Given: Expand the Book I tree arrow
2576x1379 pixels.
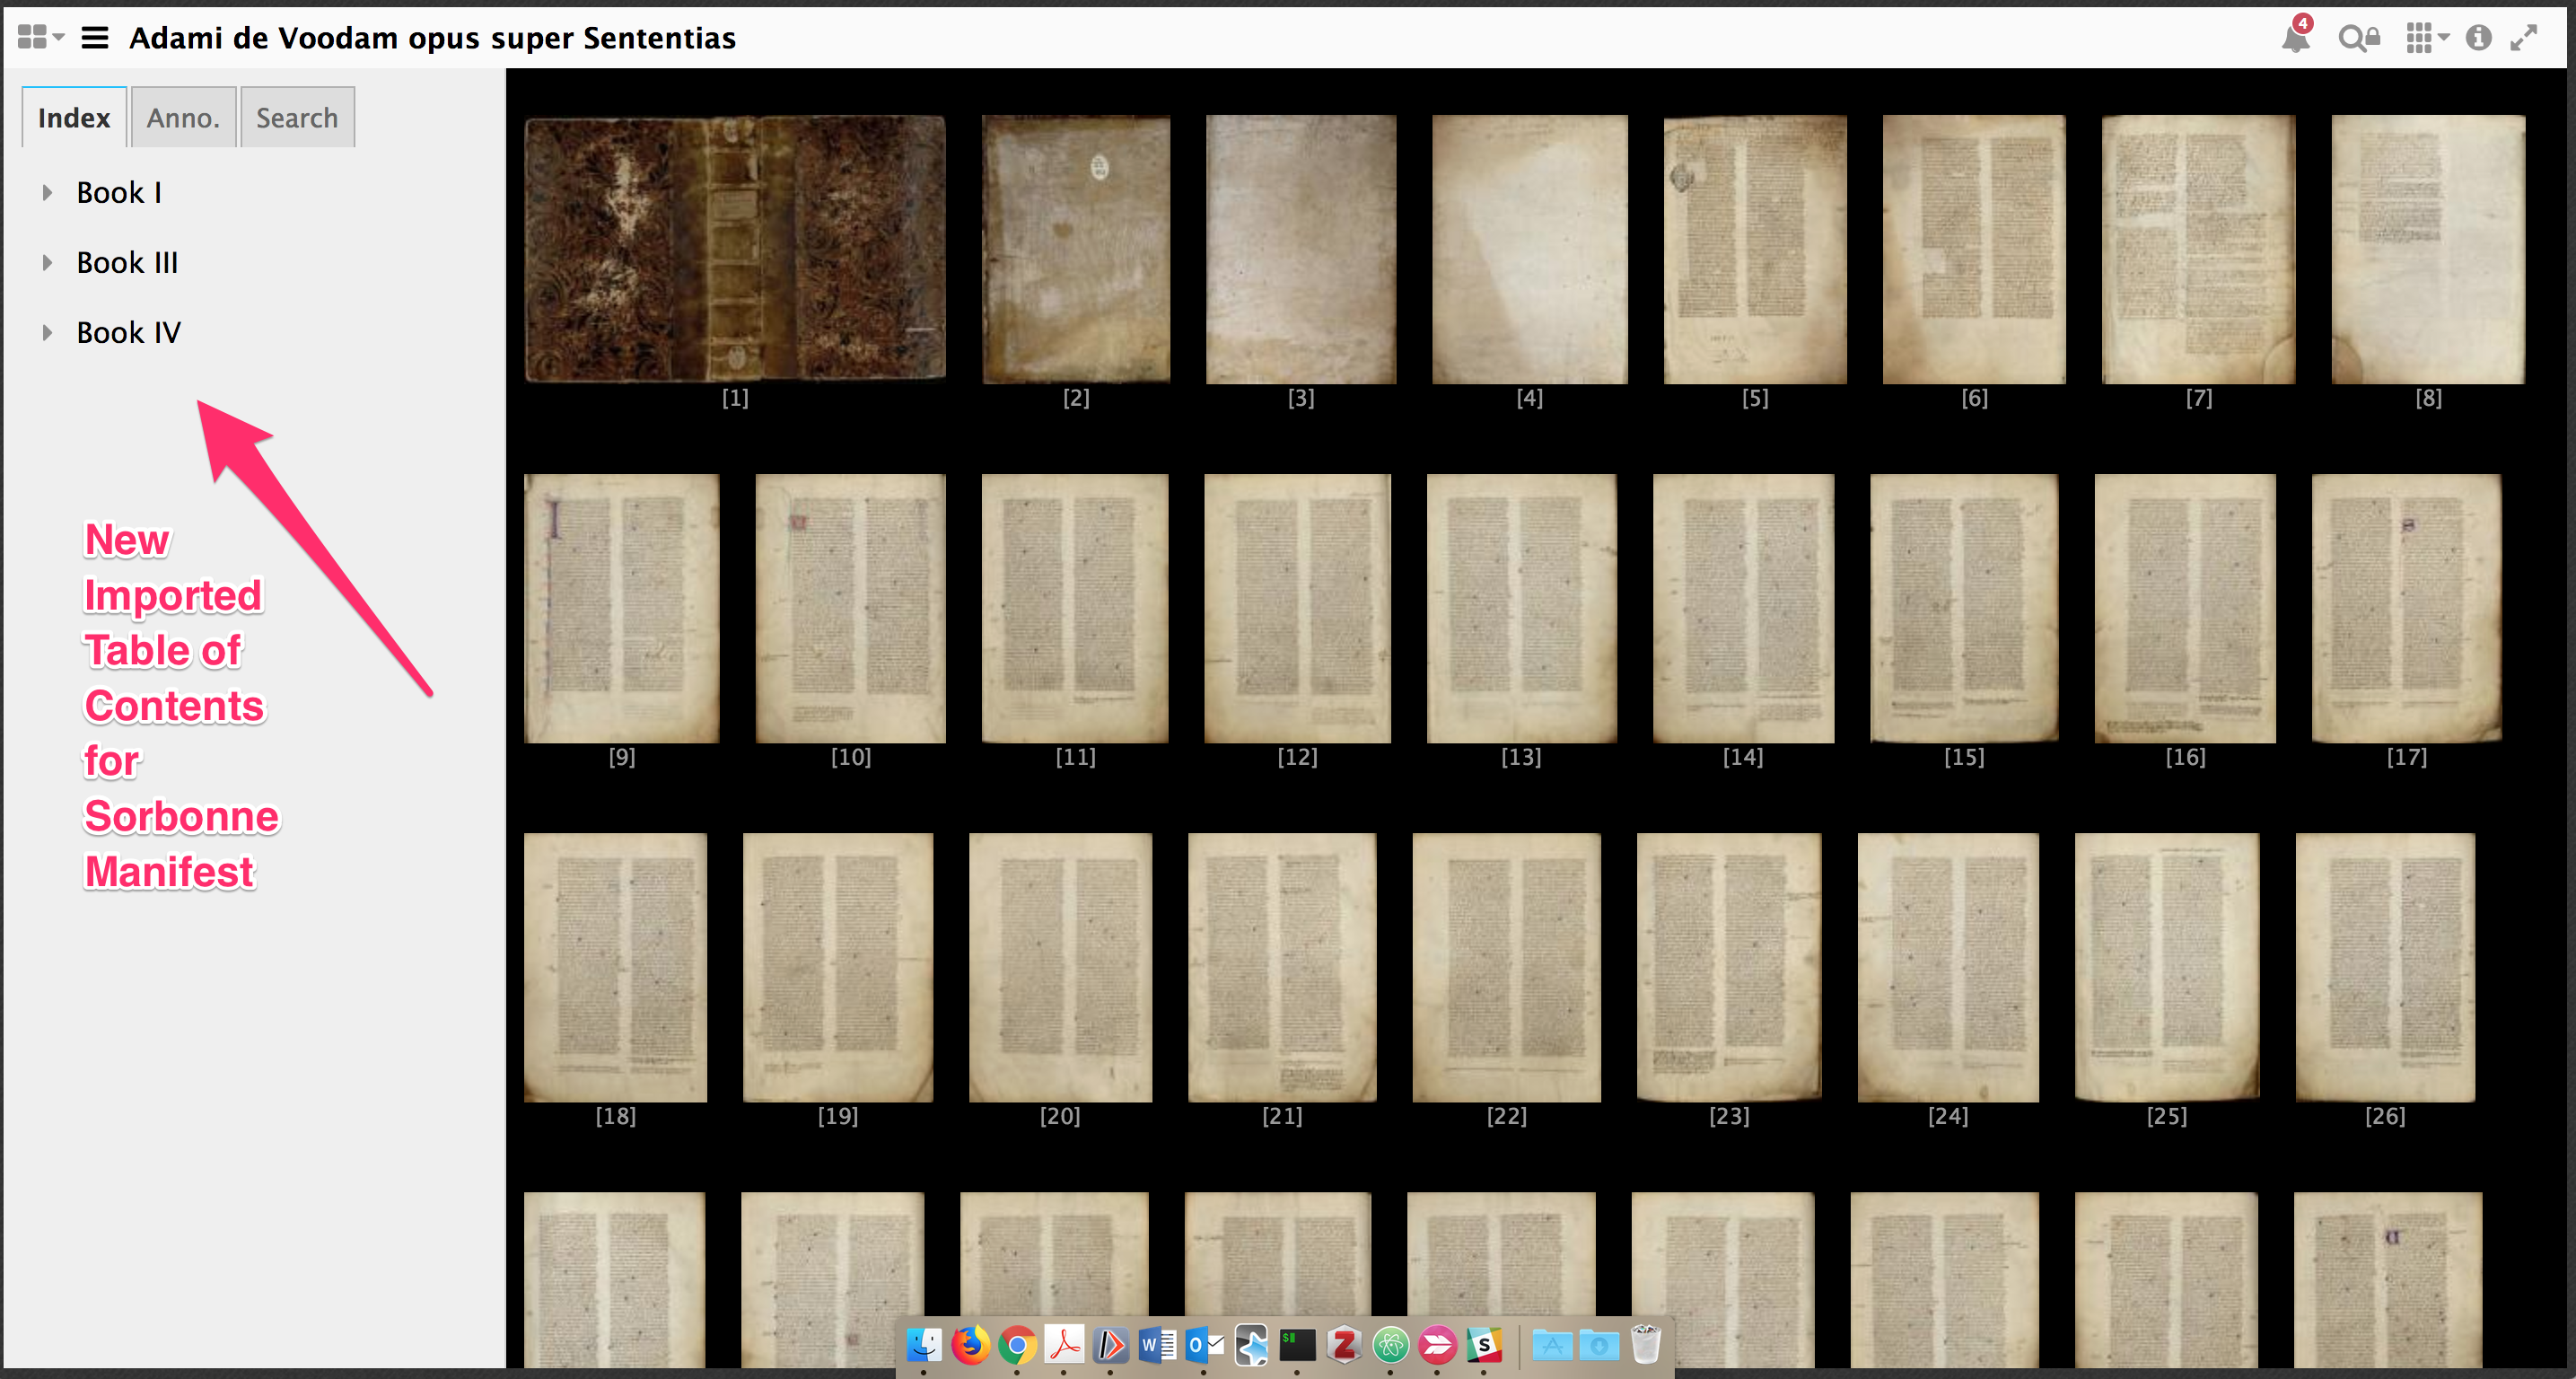Looking at the screenshot, I should tap(47, 192).
